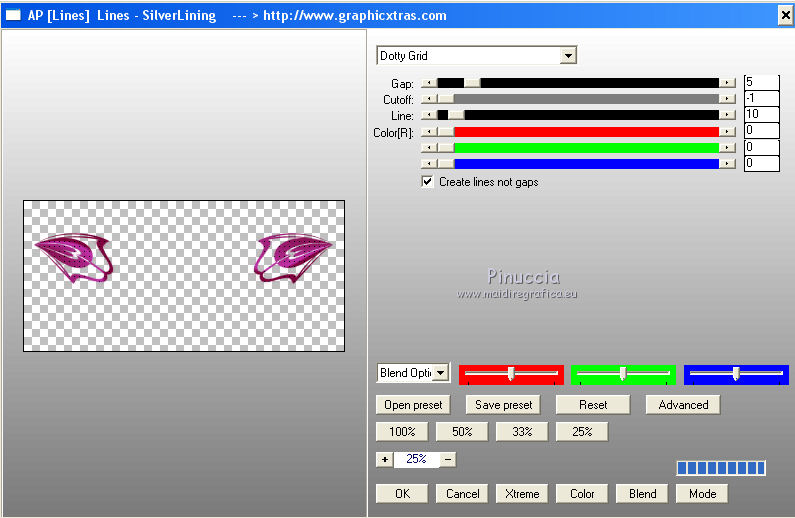Viewport: 795px width, 518px height.
Task: Expand the Blend Options dropdown
Action: click(x=441, y=373)
